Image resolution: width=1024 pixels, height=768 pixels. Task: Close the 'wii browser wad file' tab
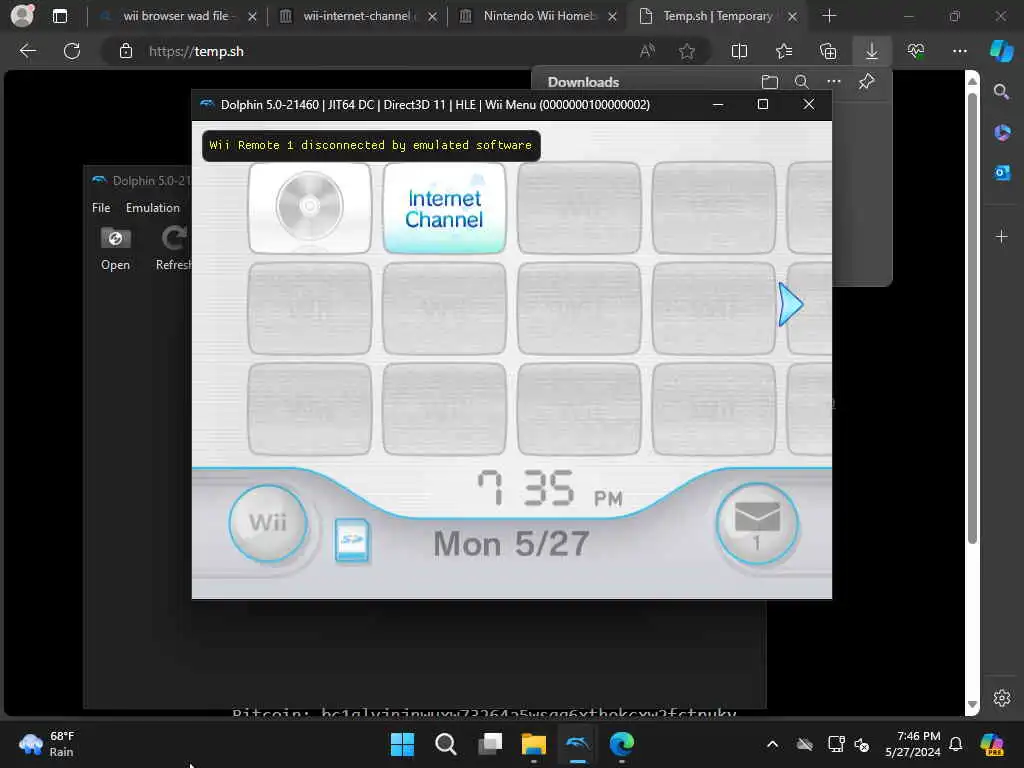pyautogui.click(x=252, y=16)
